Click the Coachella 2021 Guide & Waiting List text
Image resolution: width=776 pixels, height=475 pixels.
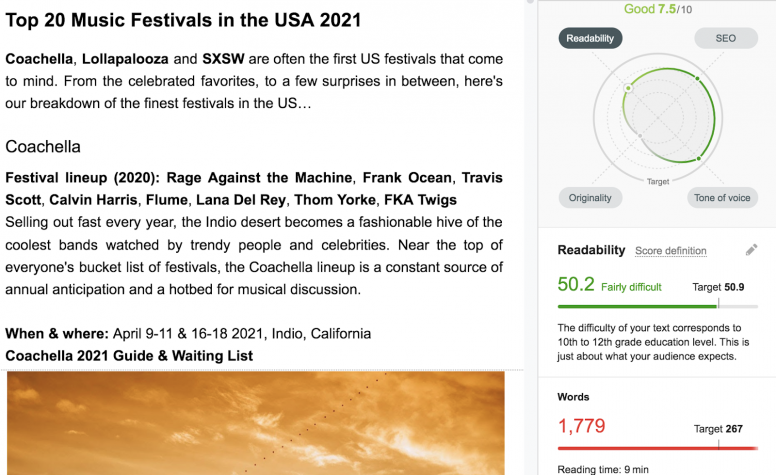[129, 356]
